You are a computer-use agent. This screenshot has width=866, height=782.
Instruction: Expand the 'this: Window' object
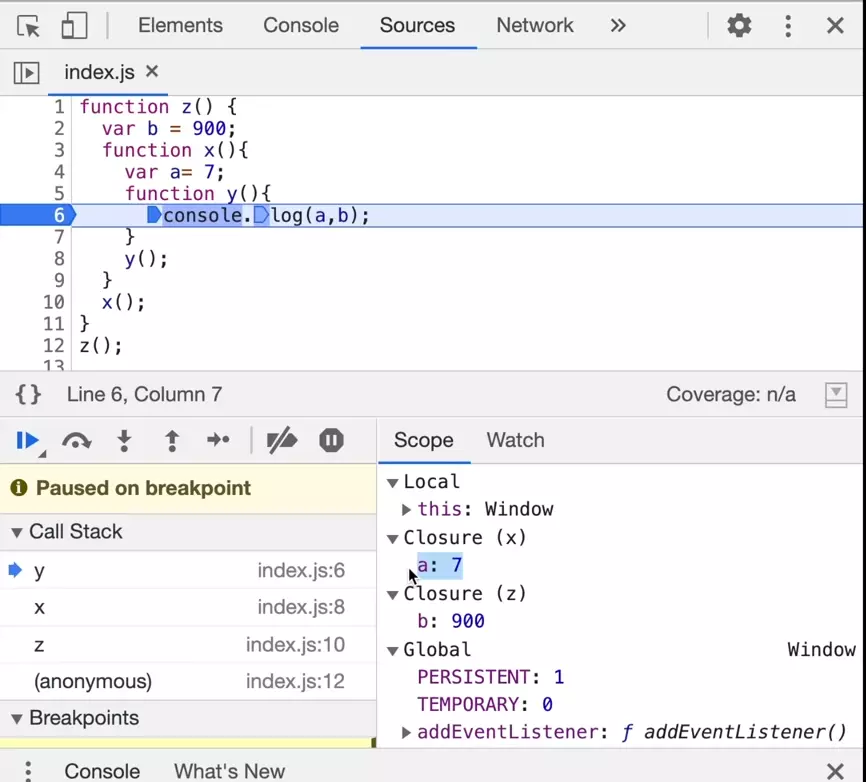(x=407, y=510)
